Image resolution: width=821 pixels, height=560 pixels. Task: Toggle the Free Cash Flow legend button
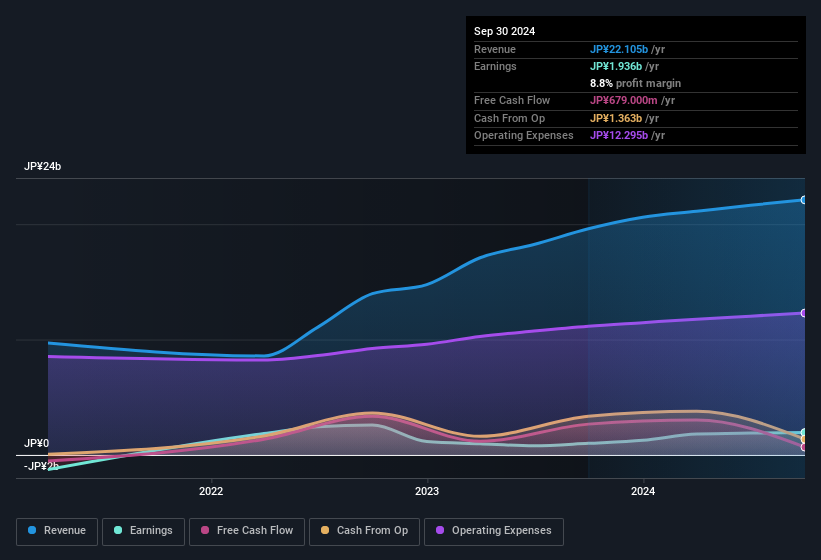(247, 531)
